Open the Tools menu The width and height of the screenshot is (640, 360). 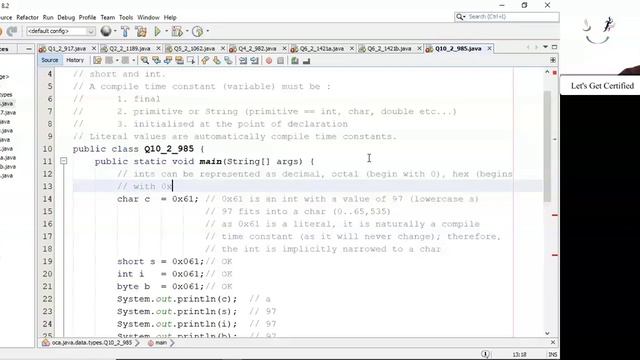126,18
